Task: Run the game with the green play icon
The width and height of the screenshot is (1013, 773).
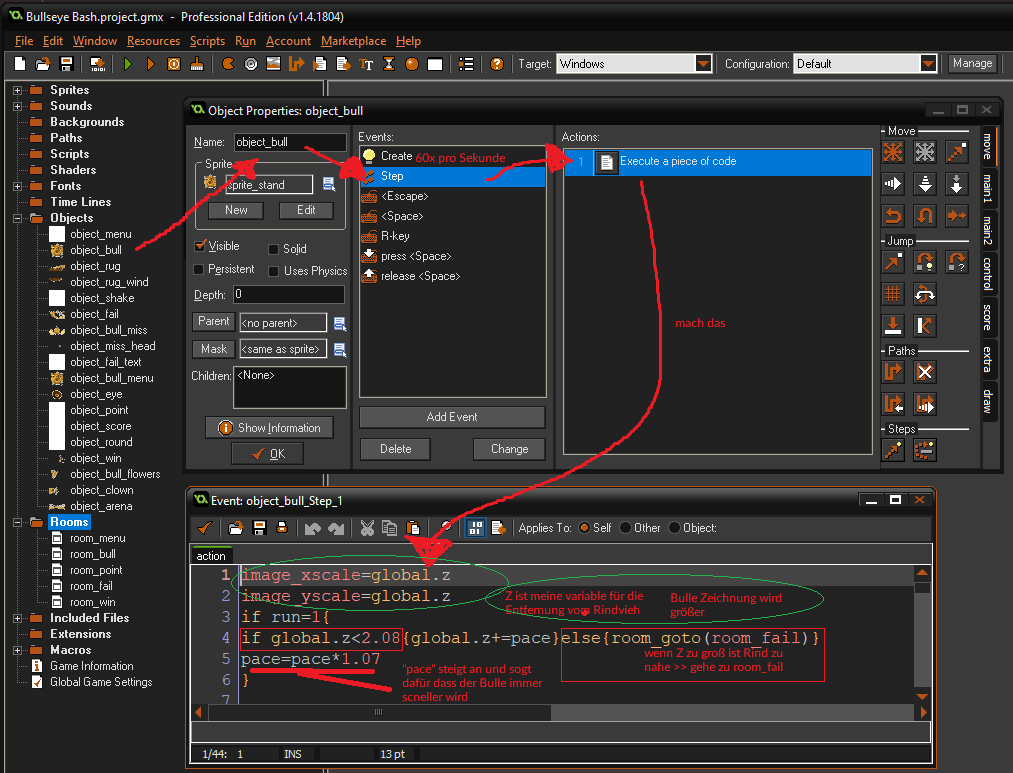Action: [x=129, y=63]
